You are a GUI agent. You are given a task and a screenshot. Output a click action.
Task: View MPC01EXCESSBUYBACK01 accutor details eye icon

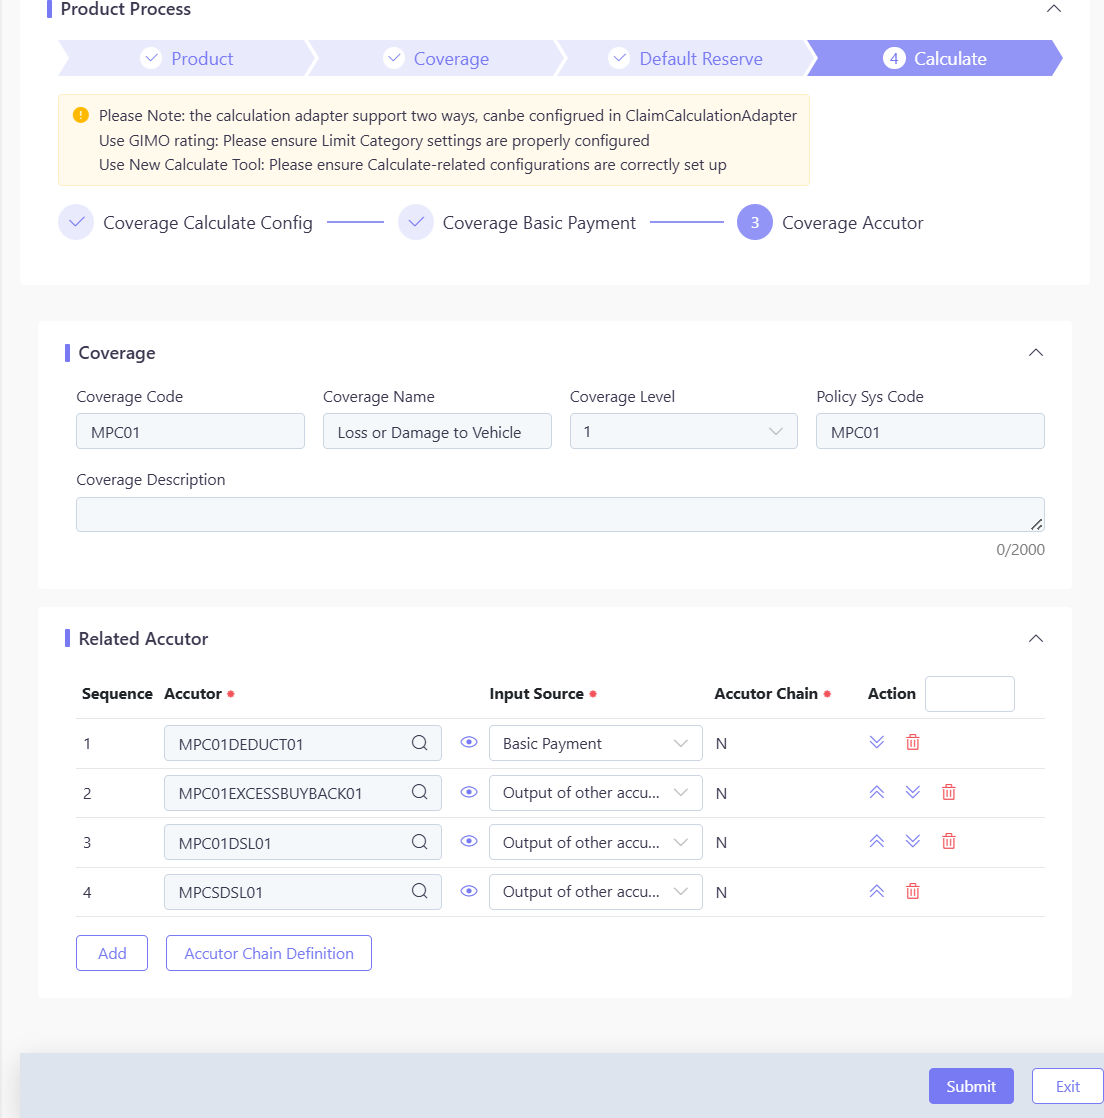tap(469, 792)
